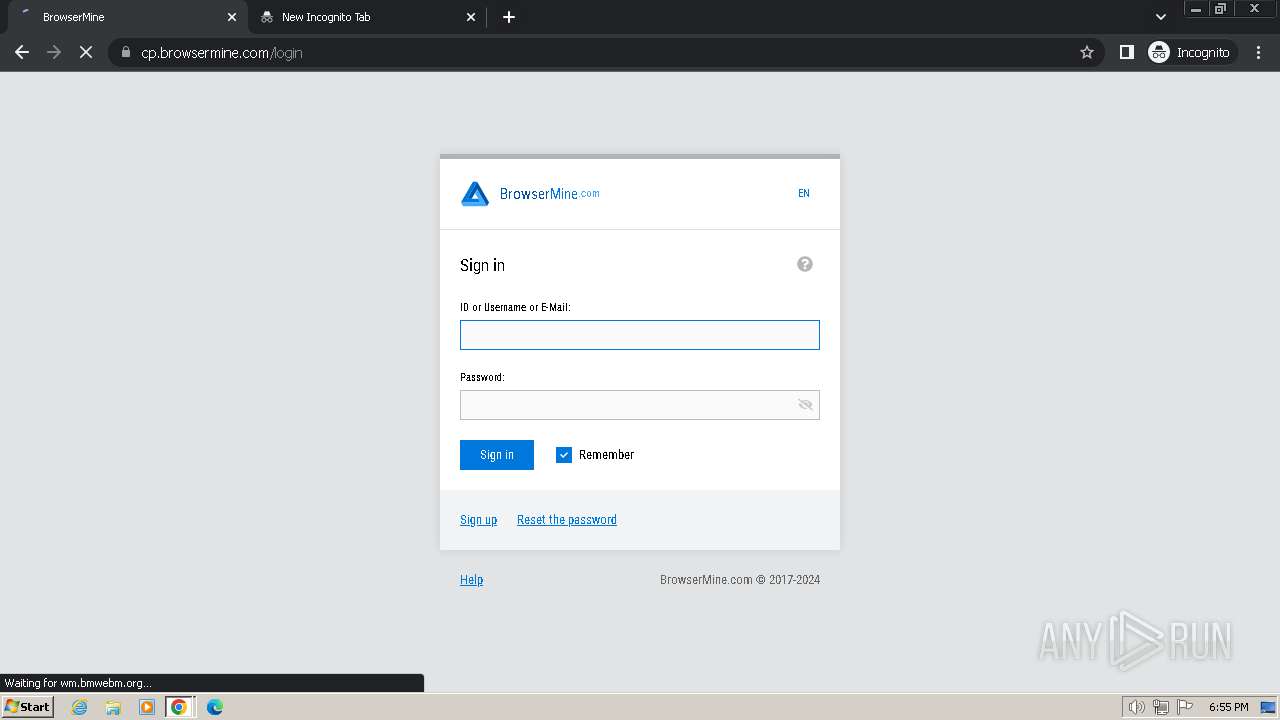
Task: Click the Password: field label
Action: pos(482,378)
